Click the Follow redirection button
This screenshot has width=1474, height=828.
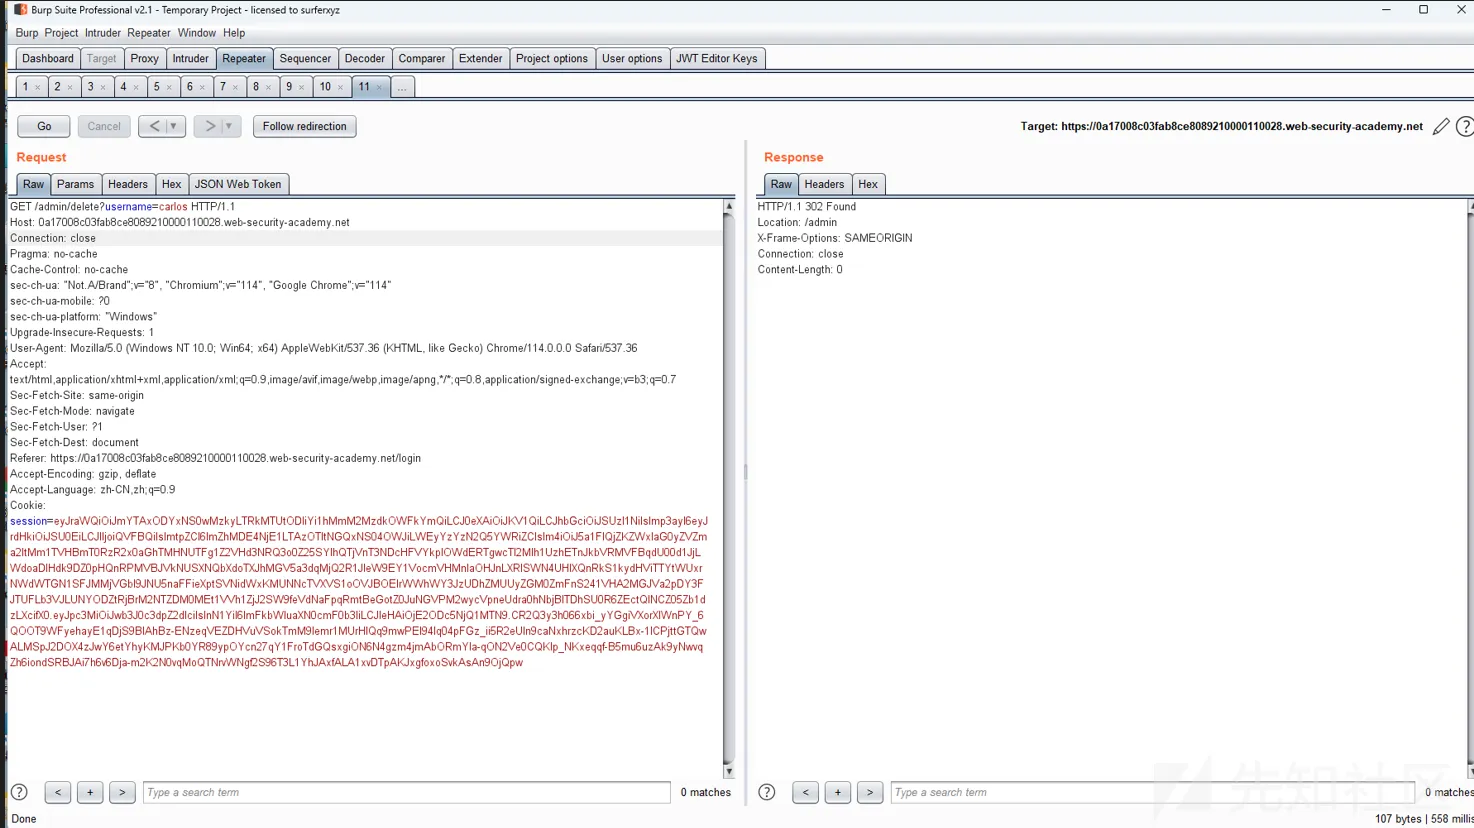coord(304,126)
